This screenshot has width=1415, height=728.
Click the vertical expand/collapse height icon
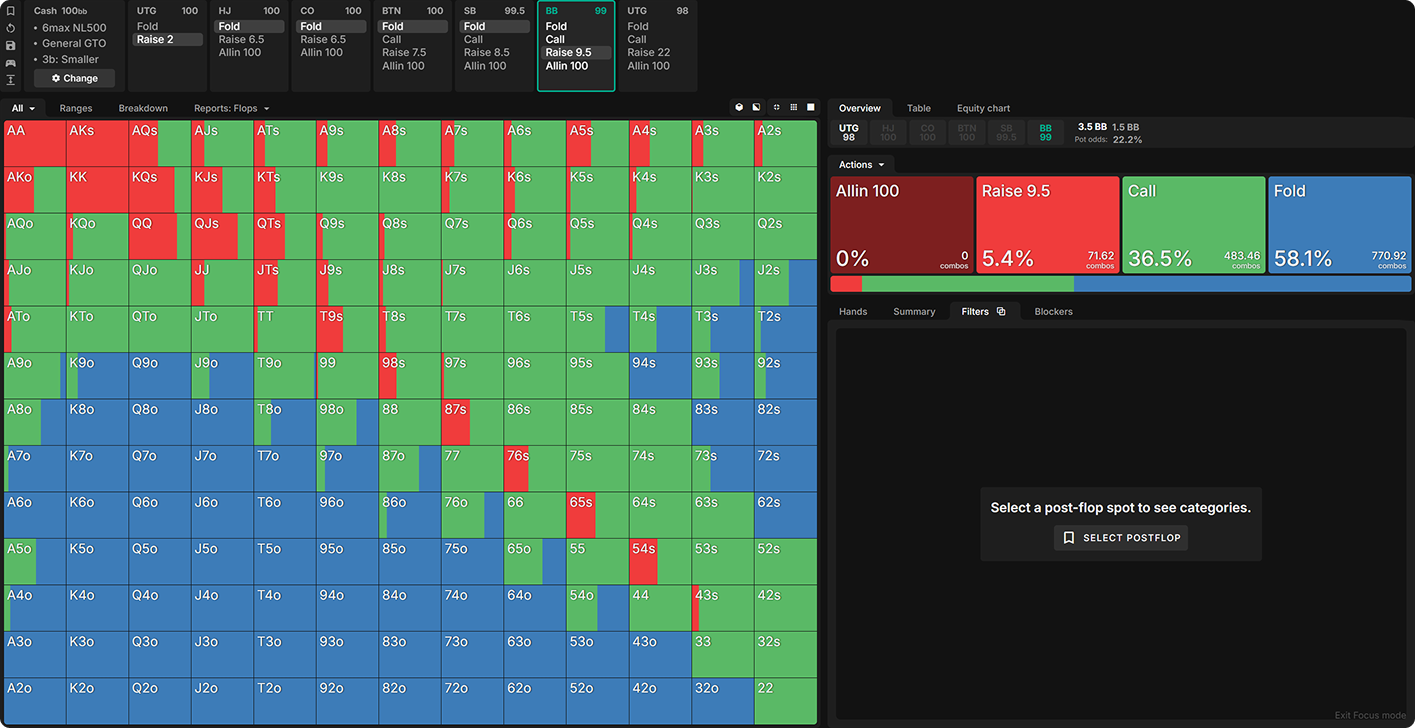tap(10, 79)
